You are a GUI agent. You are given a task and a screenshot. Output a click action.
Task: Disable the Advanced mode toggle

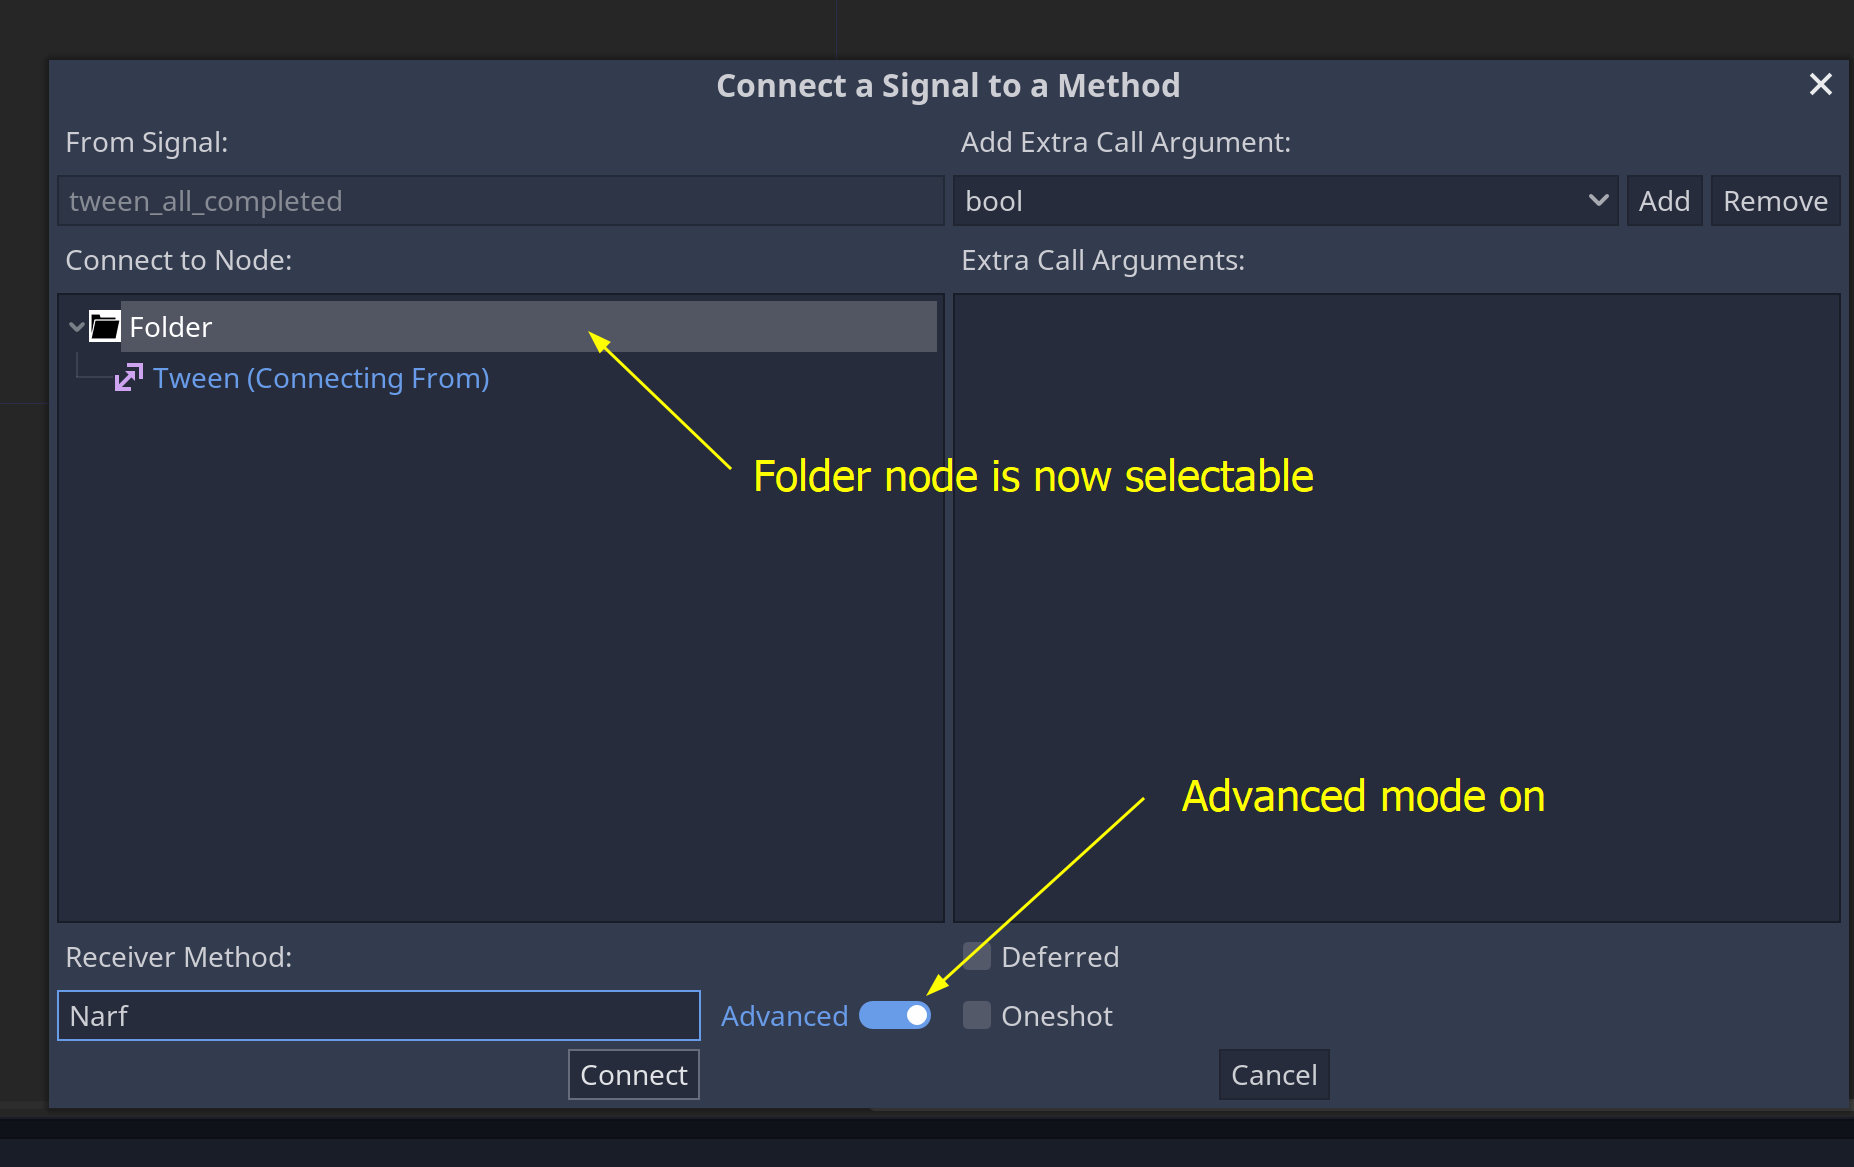895,1015
